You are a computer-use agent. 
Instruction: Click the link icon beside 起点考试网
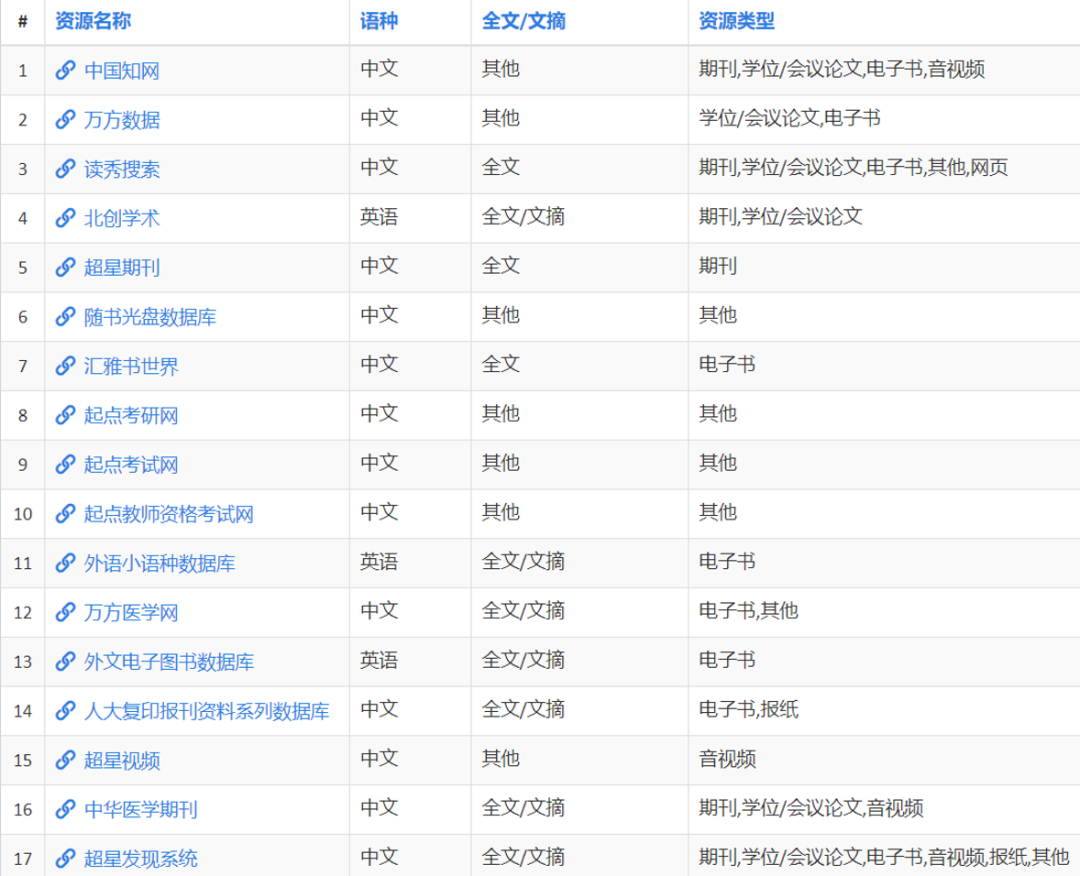pyautogui.click(x=65, y=464)
